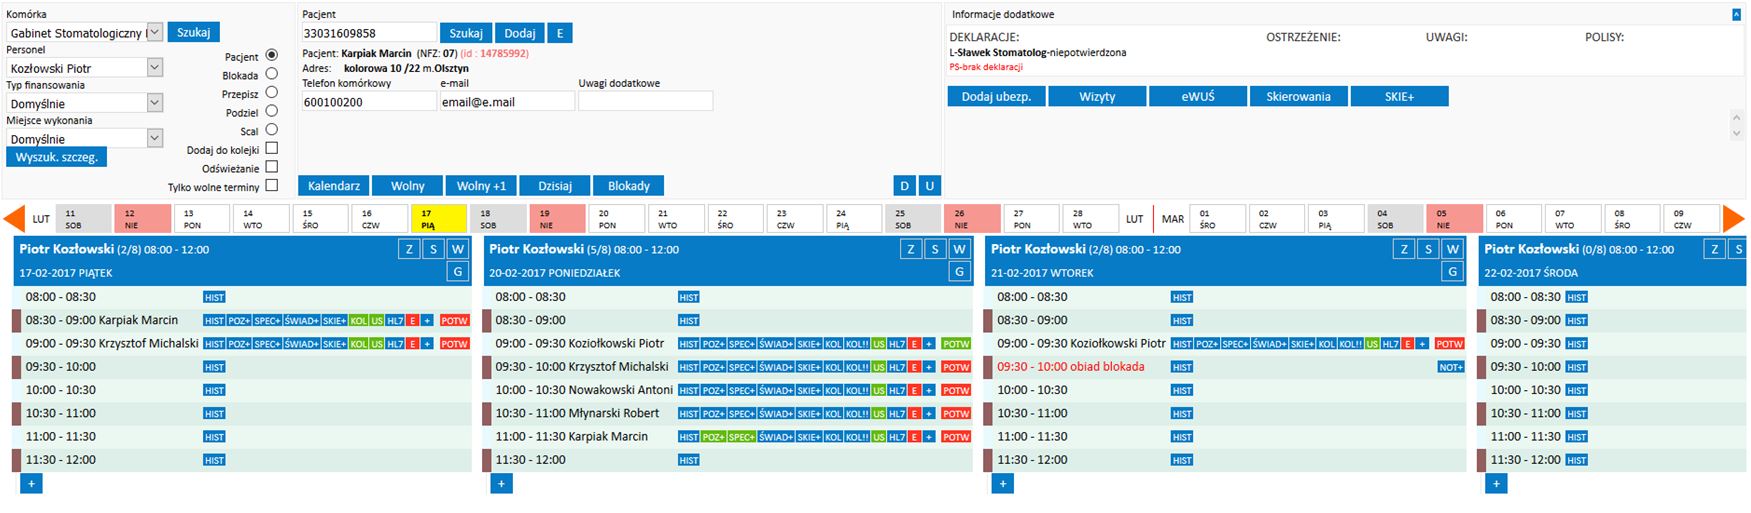Open the Typ finansowania dropdown
Viewport: 1751px width, 513px height.
tap(155, 103)
